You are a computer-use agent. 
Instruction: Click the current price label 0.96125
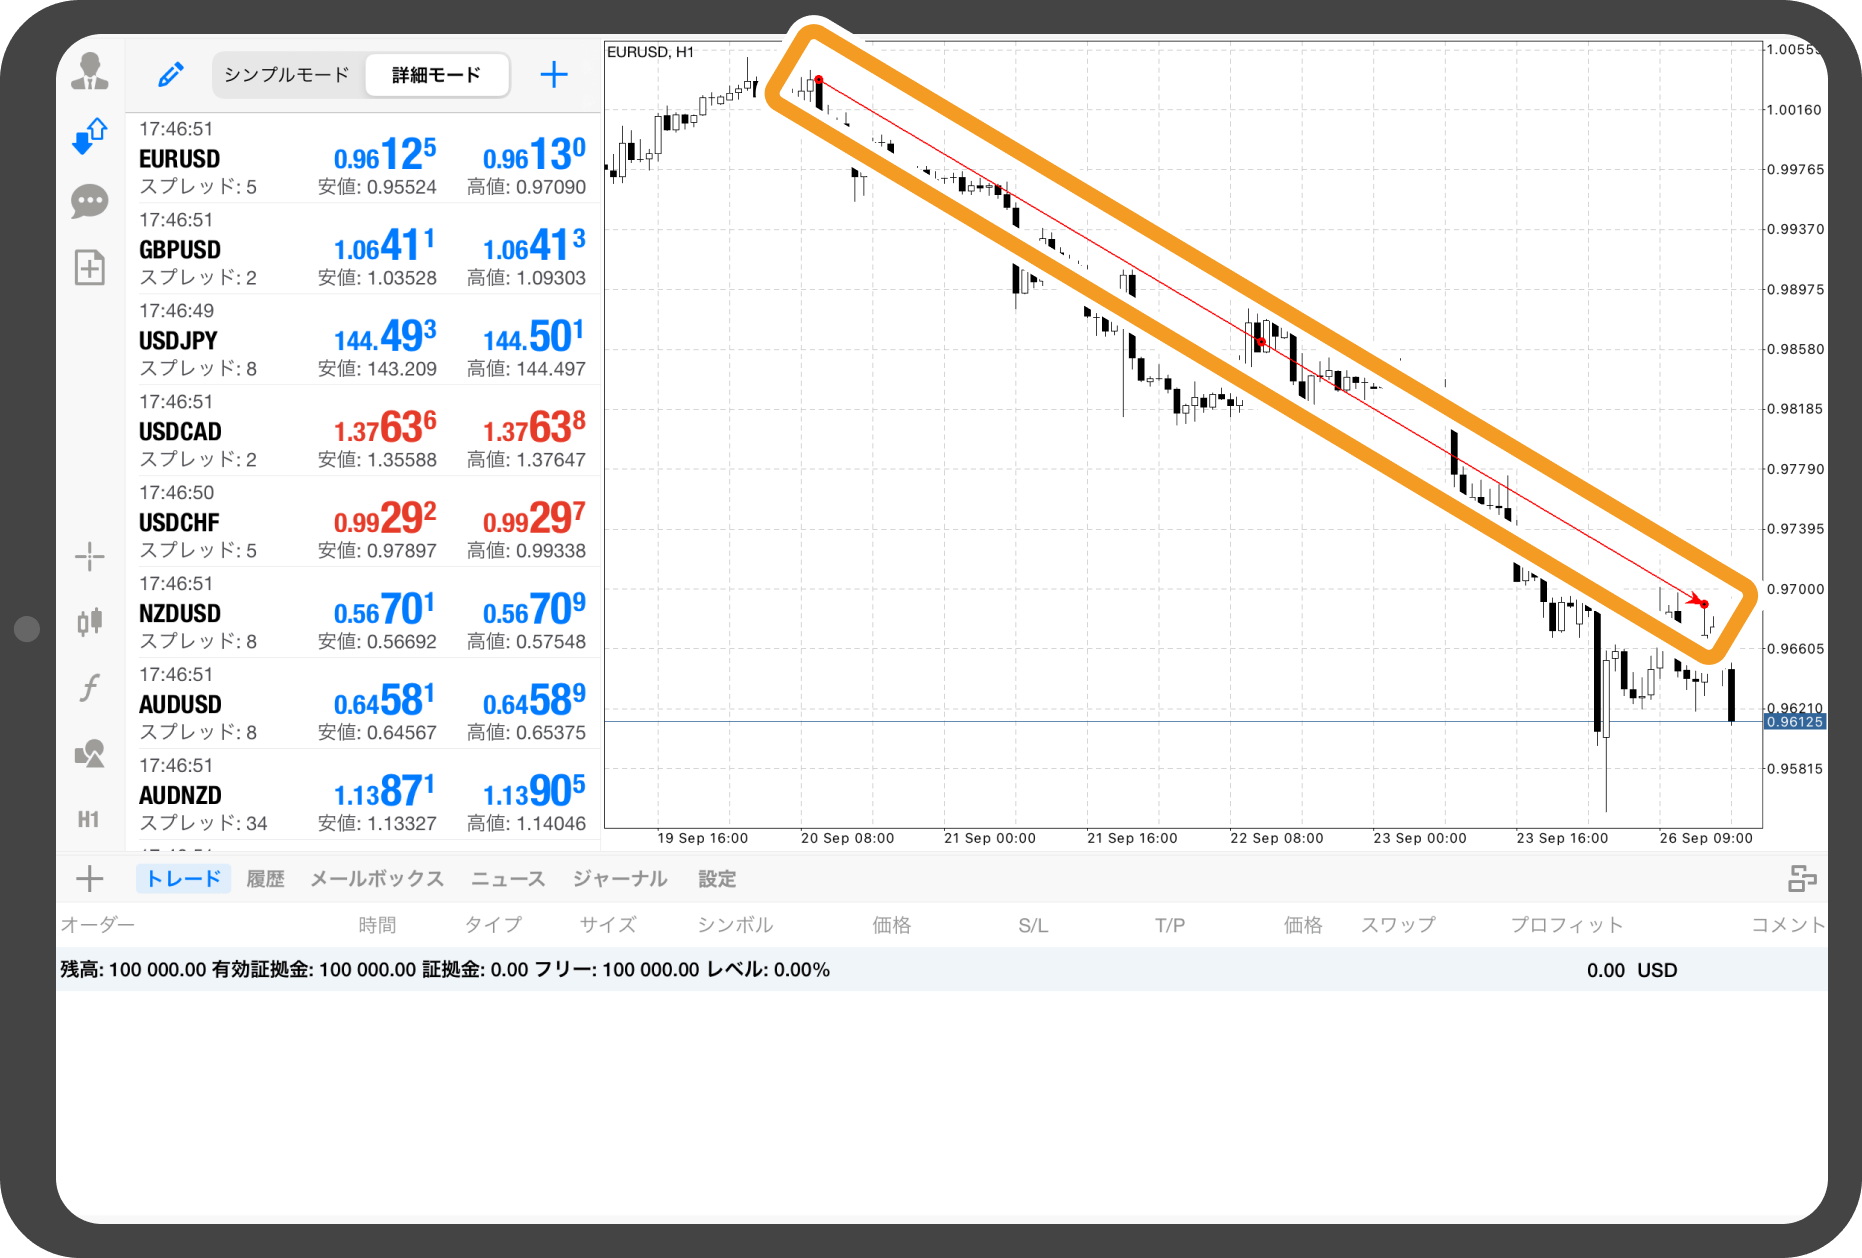1795,722
